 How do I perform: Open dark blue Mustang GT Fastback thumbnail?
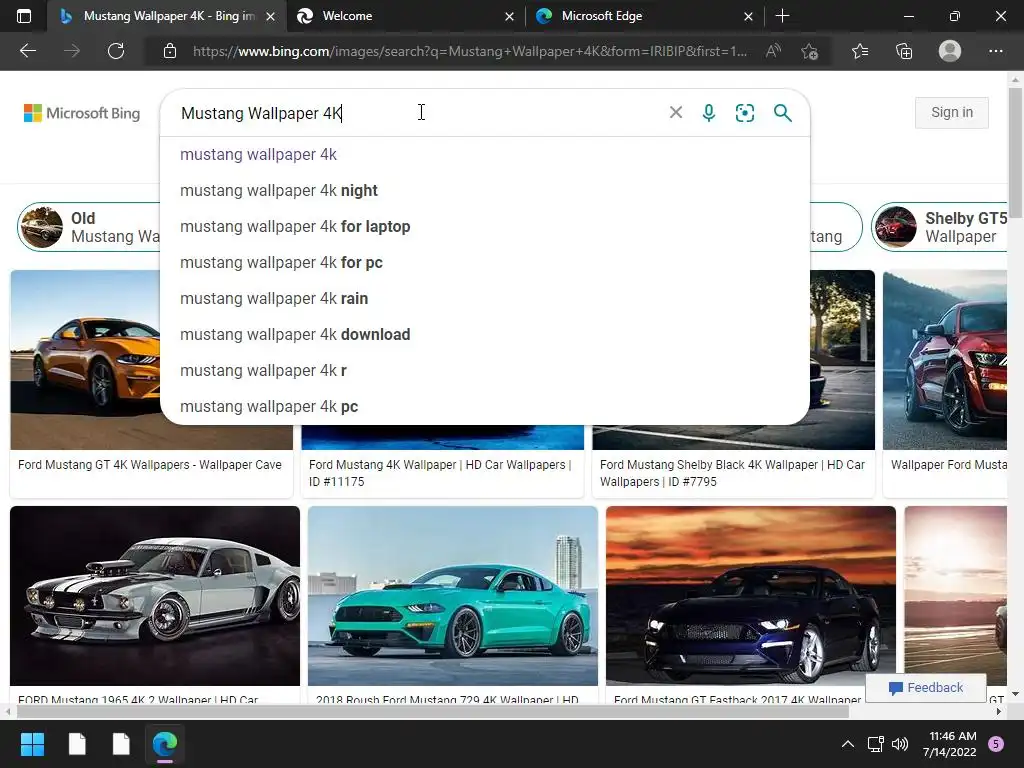click(x=751, y=596)
